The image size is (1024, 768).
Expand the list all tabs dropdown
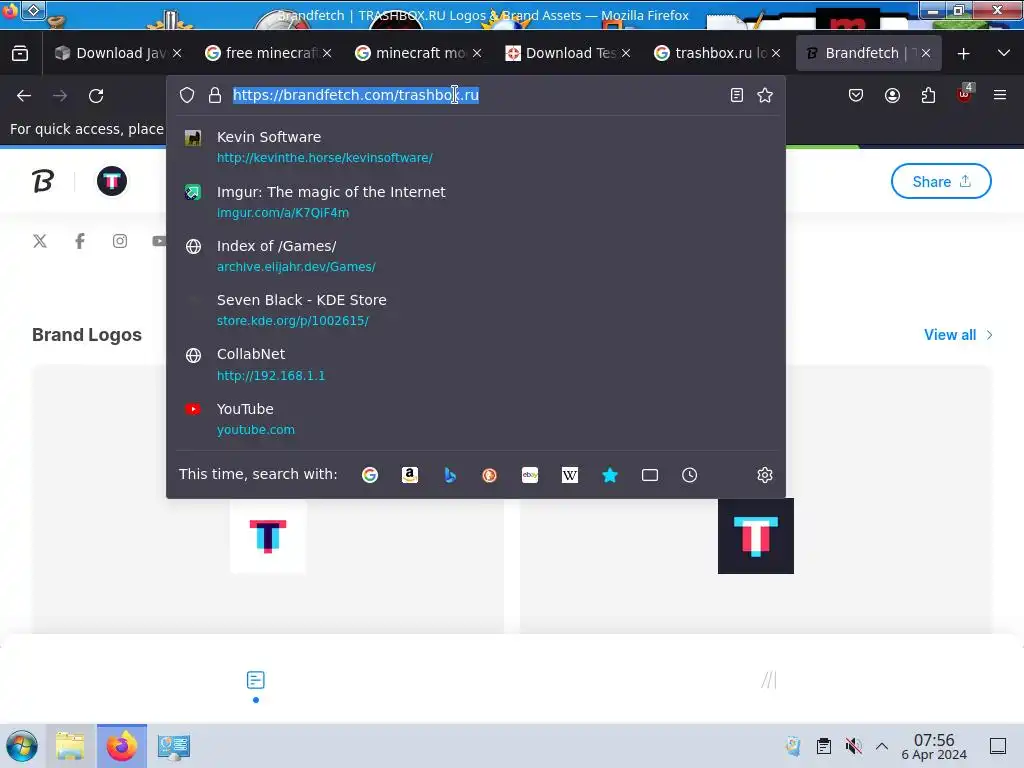point(1004,53)
